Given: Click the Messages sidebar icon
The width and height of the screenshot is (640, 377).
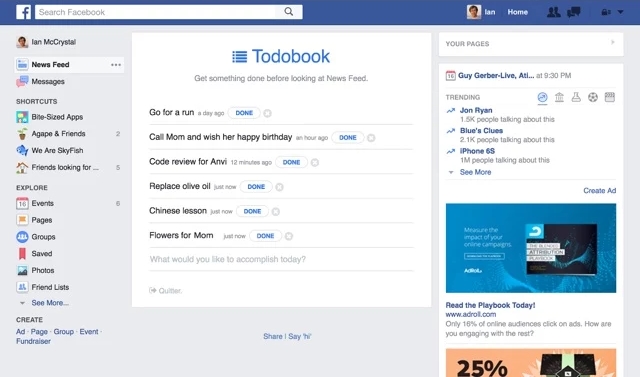Looking at the screenshot, I should tap(22, 81).
